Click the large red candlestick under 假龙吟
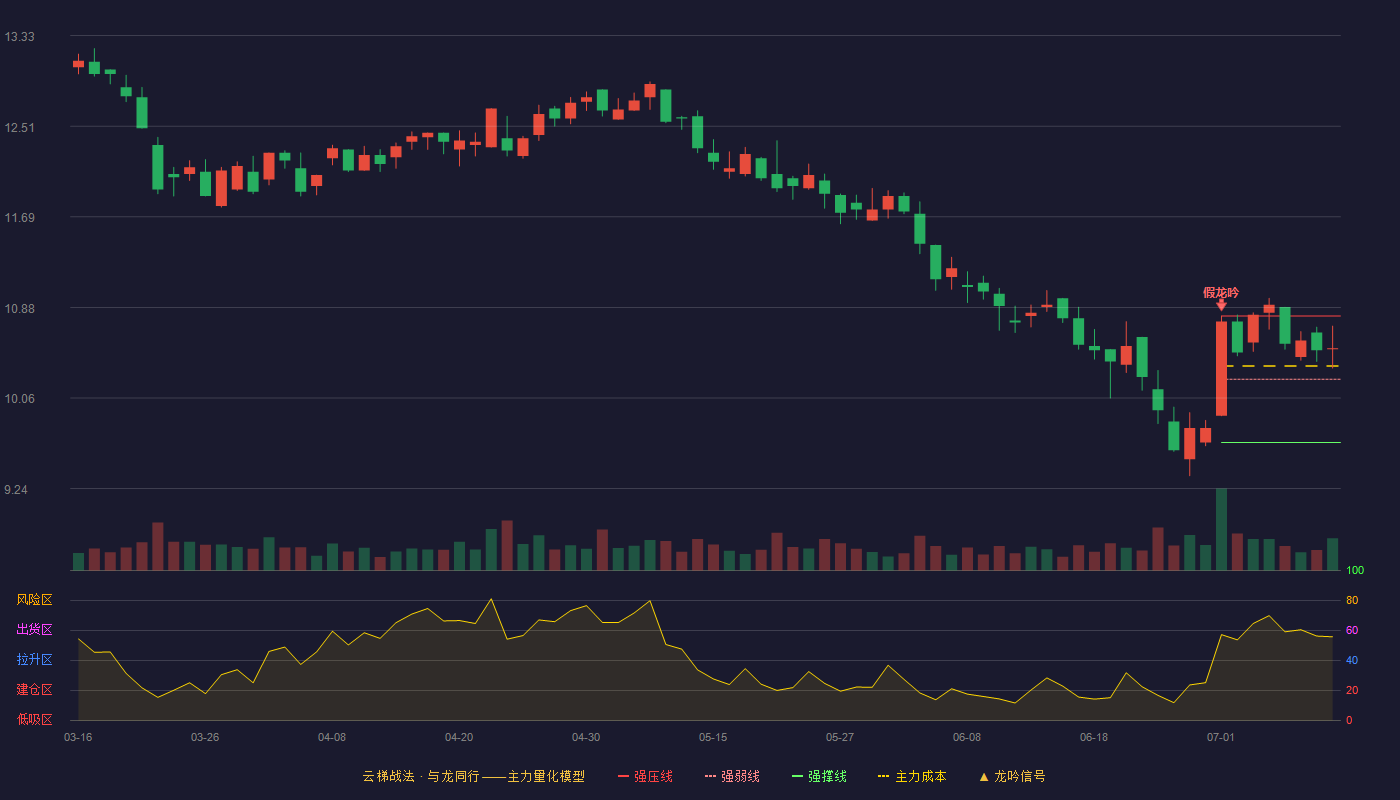1400x800 pixels. tap(1221, 368)
